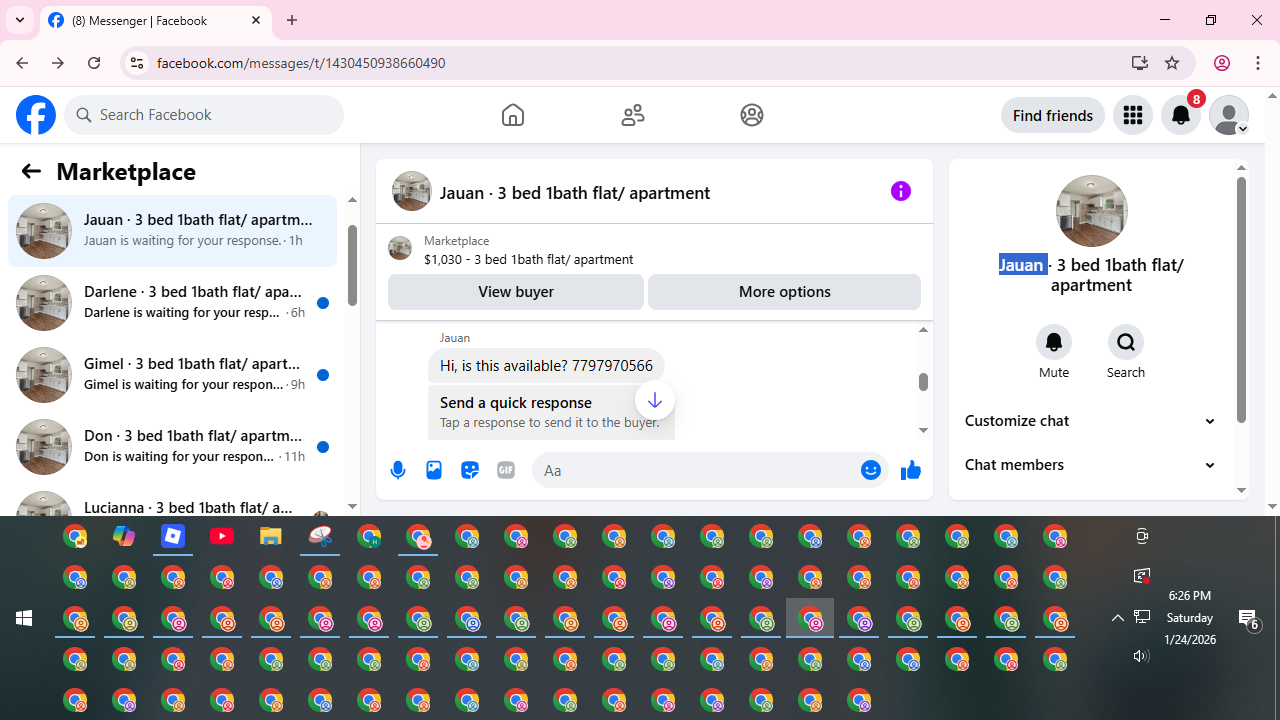Open the Gimel conversation
Viewport: 1280px width, 720px height.
tap(173, 375)
